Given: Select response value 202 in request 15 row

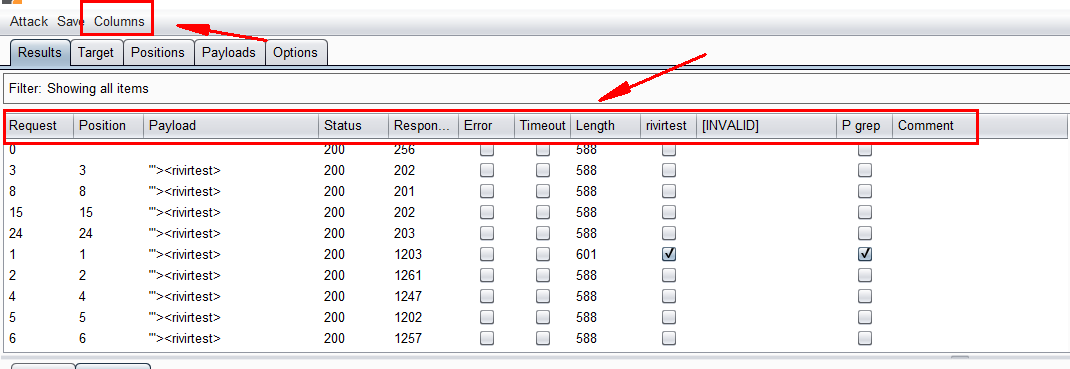Looking at the screenshot, I should tap(405, 212).
